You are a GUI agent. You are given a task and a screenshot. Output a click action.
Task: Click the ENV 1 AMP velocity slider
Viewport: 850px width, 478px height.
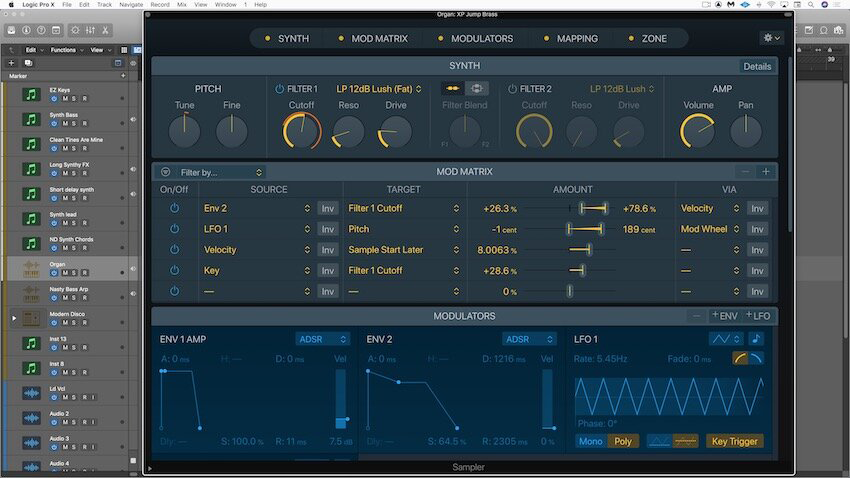pos(340,399)
